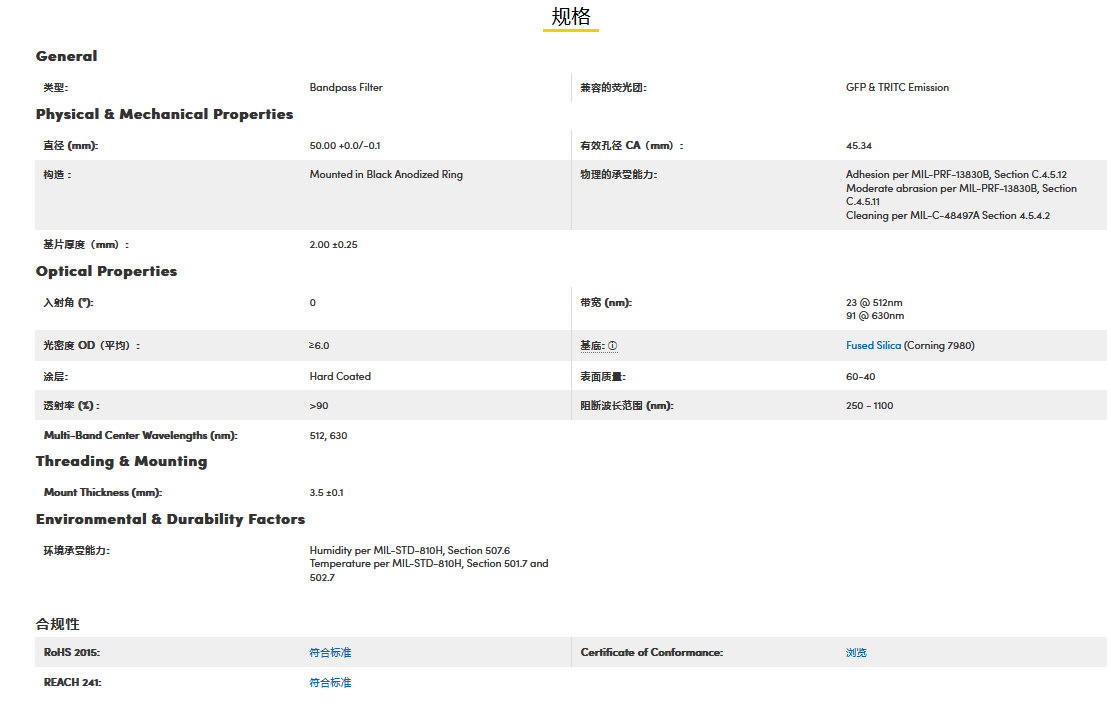Click the Multi-Band Center Wavelengths label
This screenshot has width=1111, height=712.
[140, 436]
